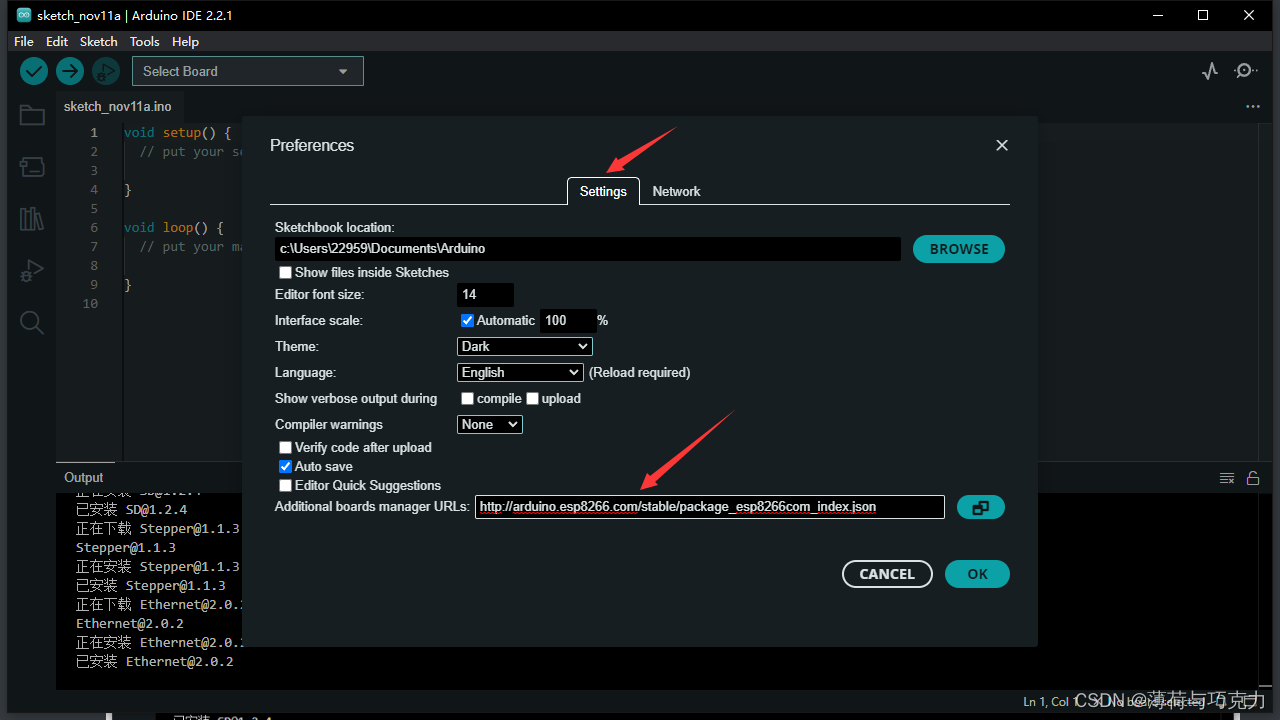Click the BROWSE button
Screen dimensions: 1280x720
[959, 249]
